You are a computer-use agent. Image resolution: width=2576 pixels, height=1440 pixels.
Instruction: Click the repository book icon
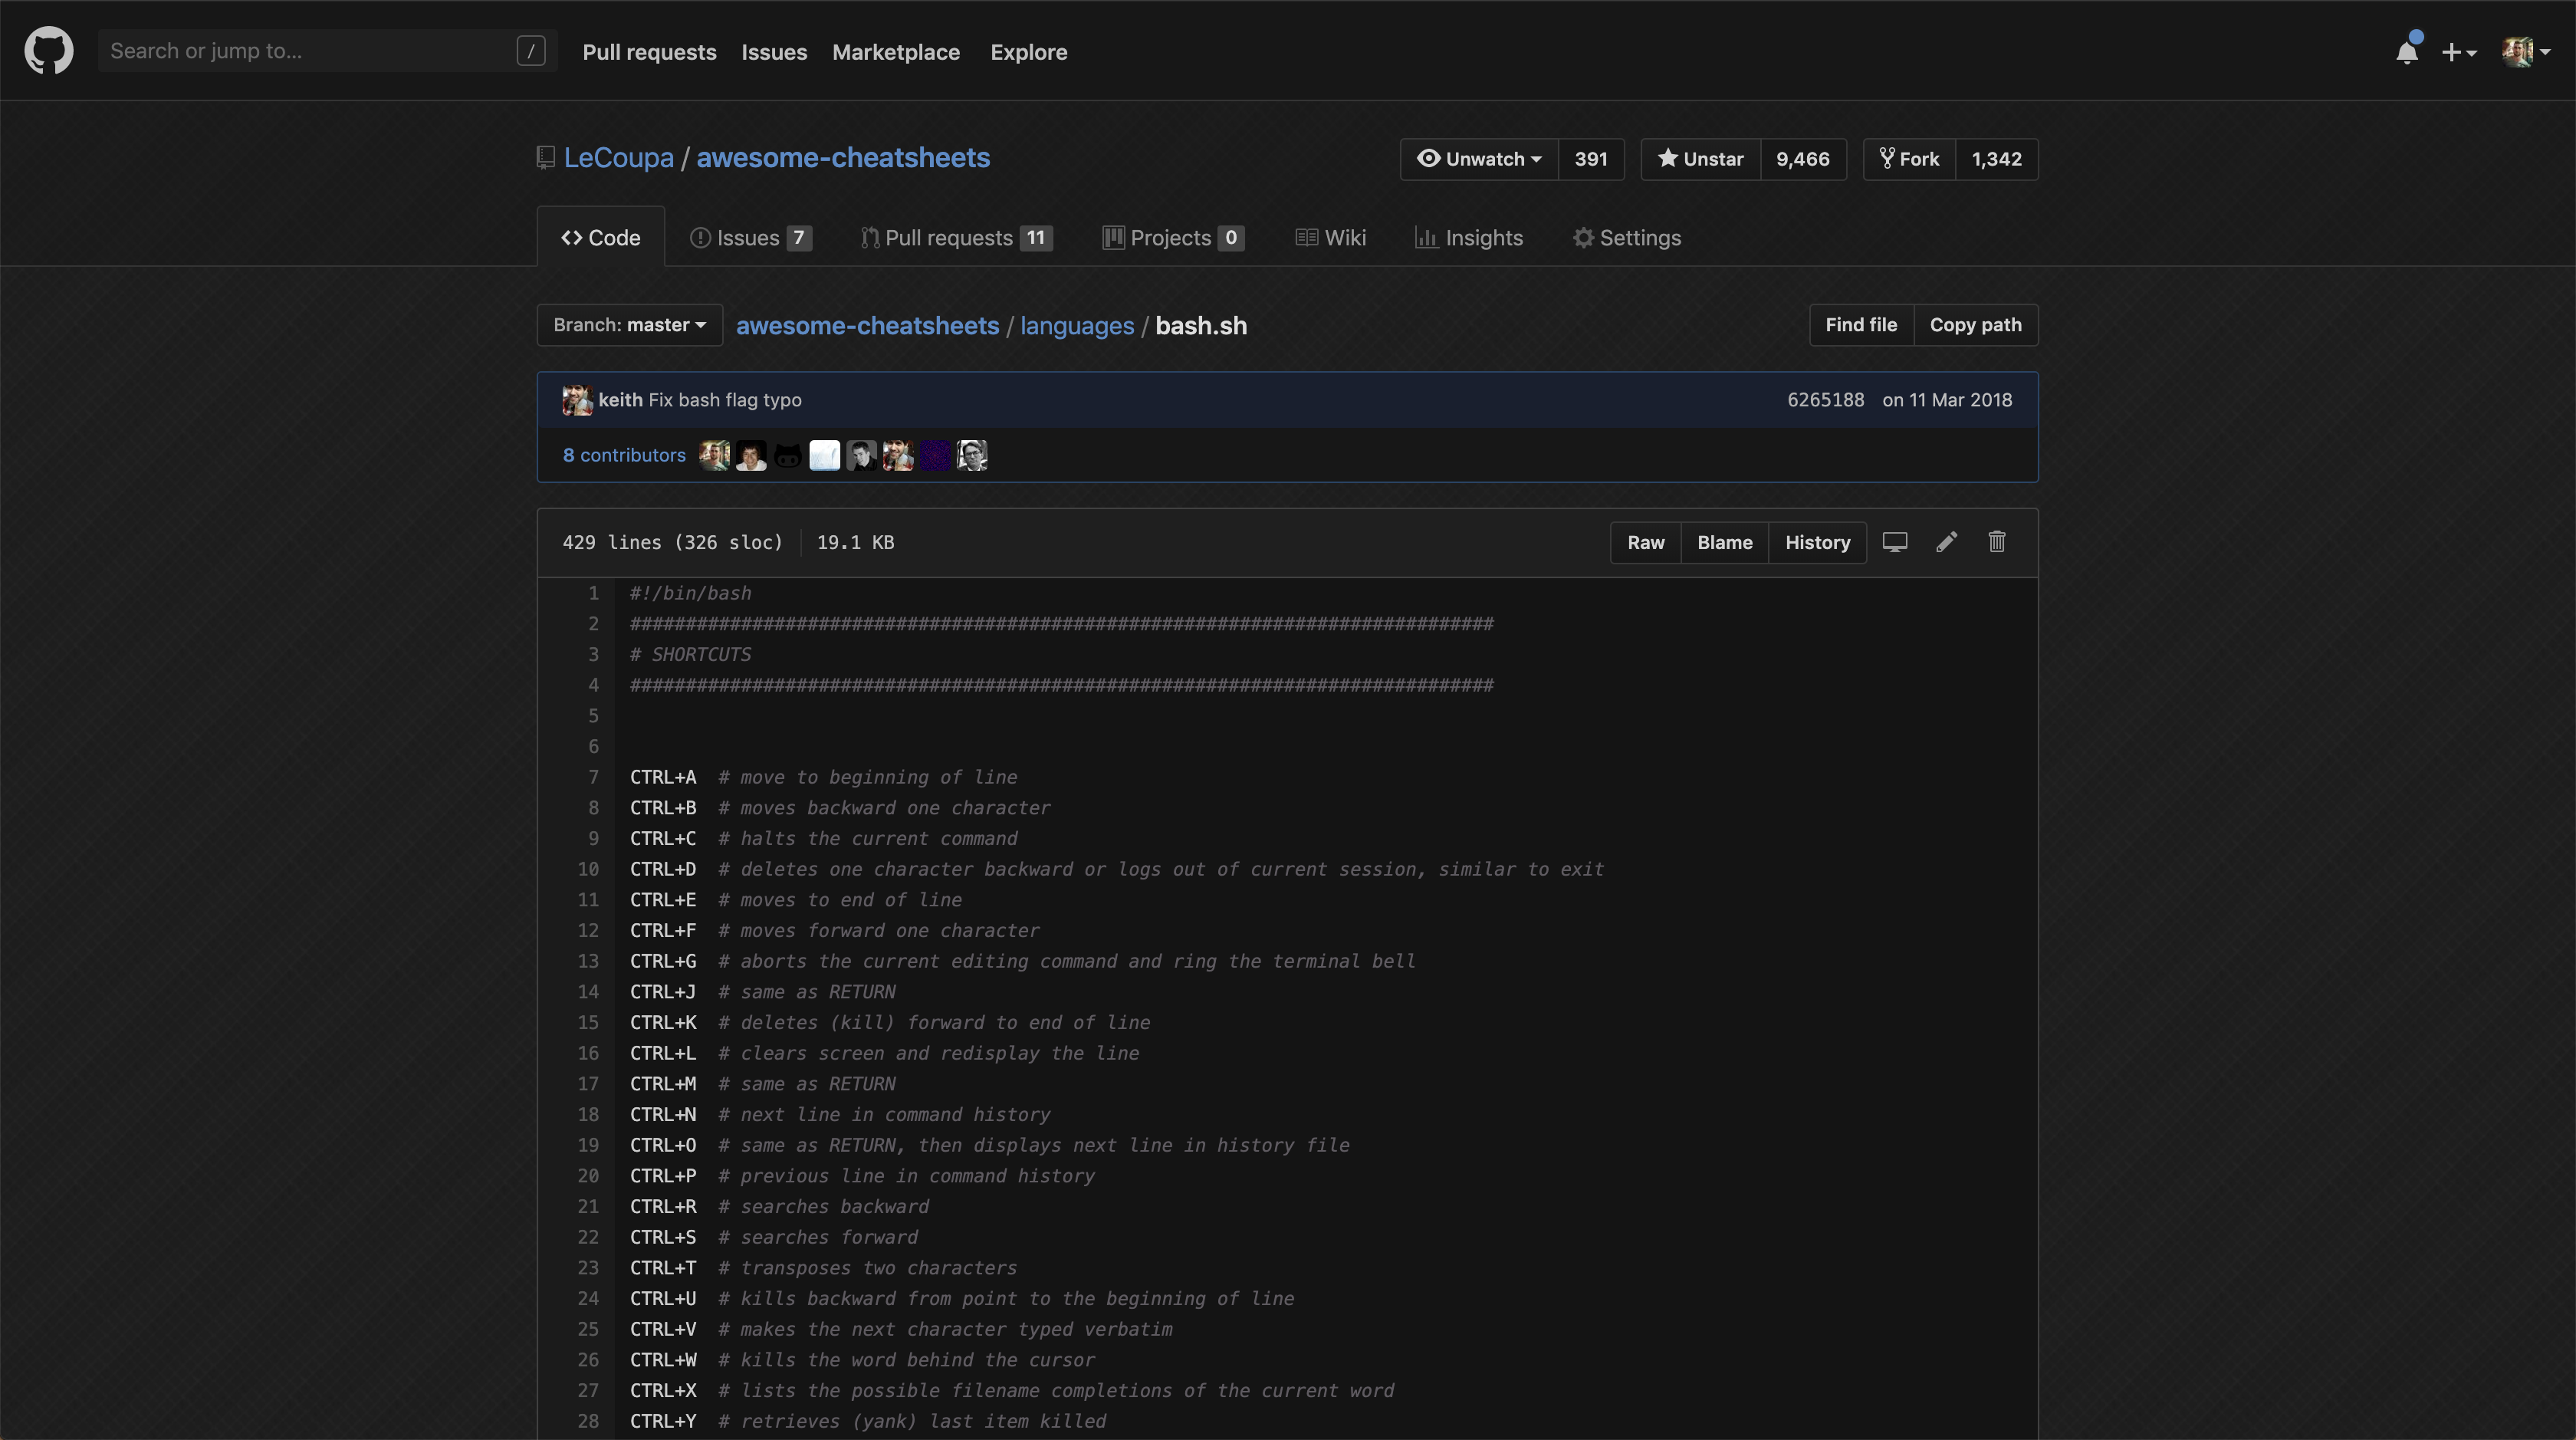[545, 158]
